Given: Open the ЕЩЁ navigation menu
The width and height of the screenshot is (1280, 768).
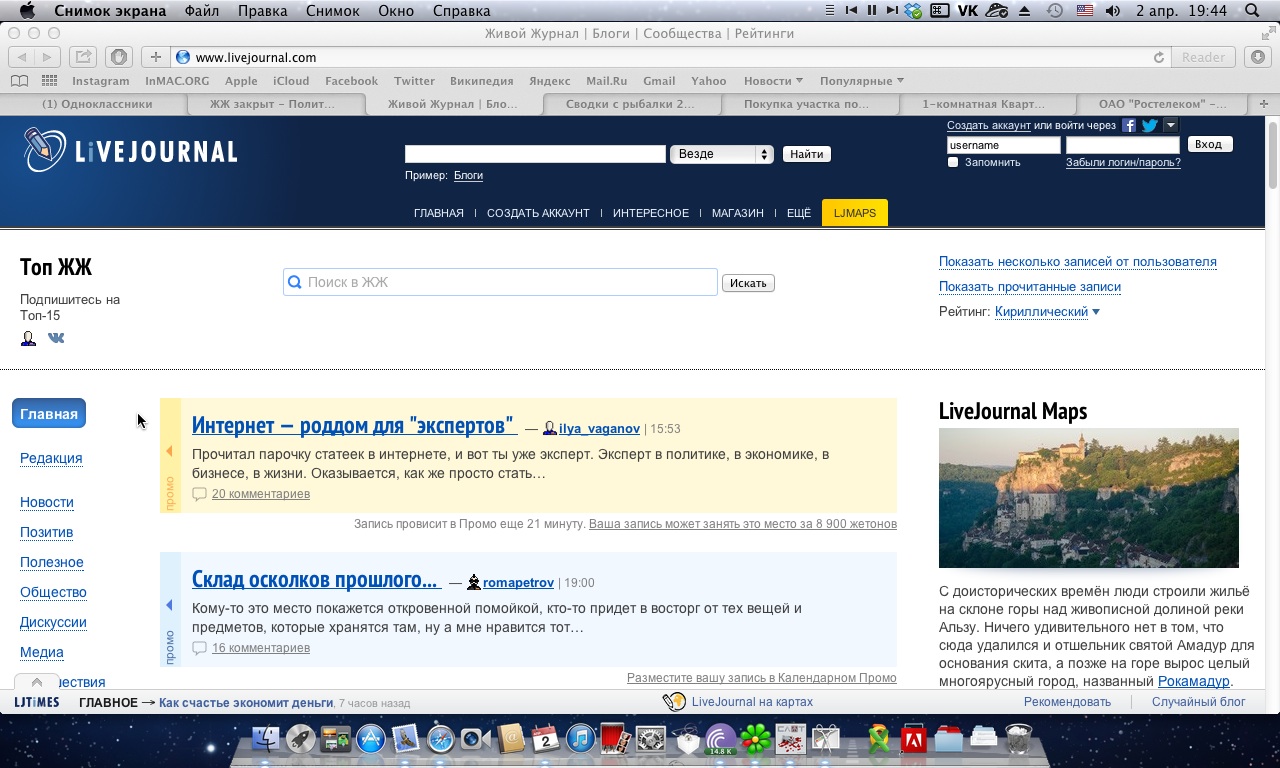Looking at the screenshot, I should [x=799, y=213].
